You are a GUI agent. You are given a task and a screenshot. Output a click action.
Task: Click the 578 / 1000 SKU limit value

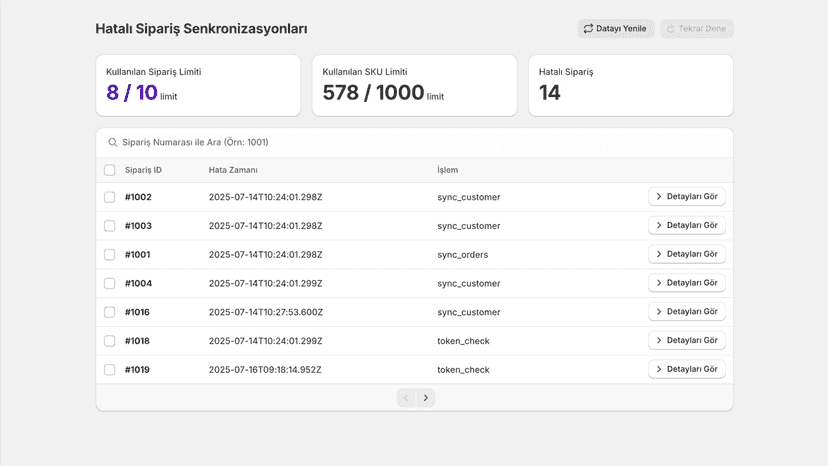click(x=373, y=93)
